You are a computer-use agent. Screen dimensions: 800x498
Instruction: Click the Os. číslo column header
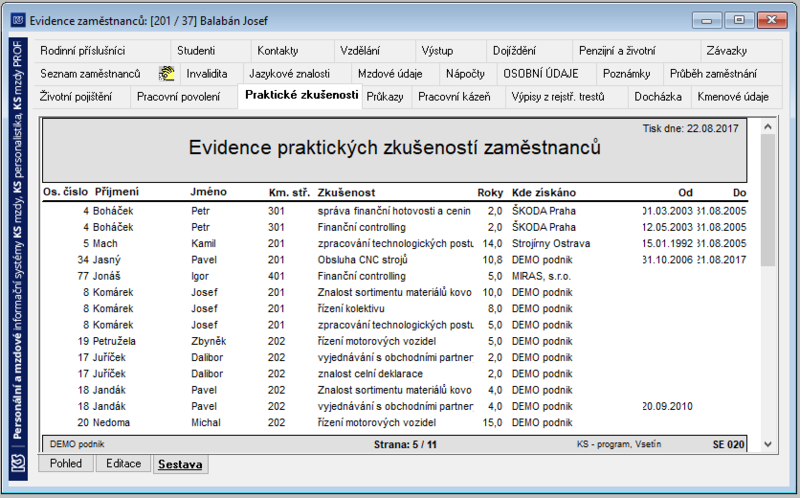65,192
